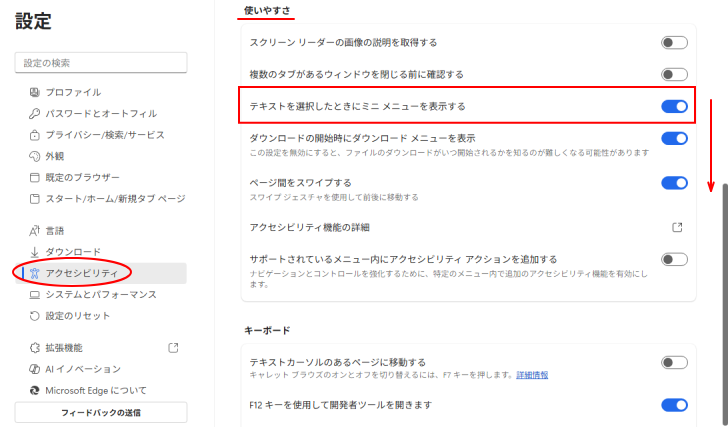Click the accessibility figure icon in the sidebar
This screenshot has width=728, height=427.
coord(34,273)
